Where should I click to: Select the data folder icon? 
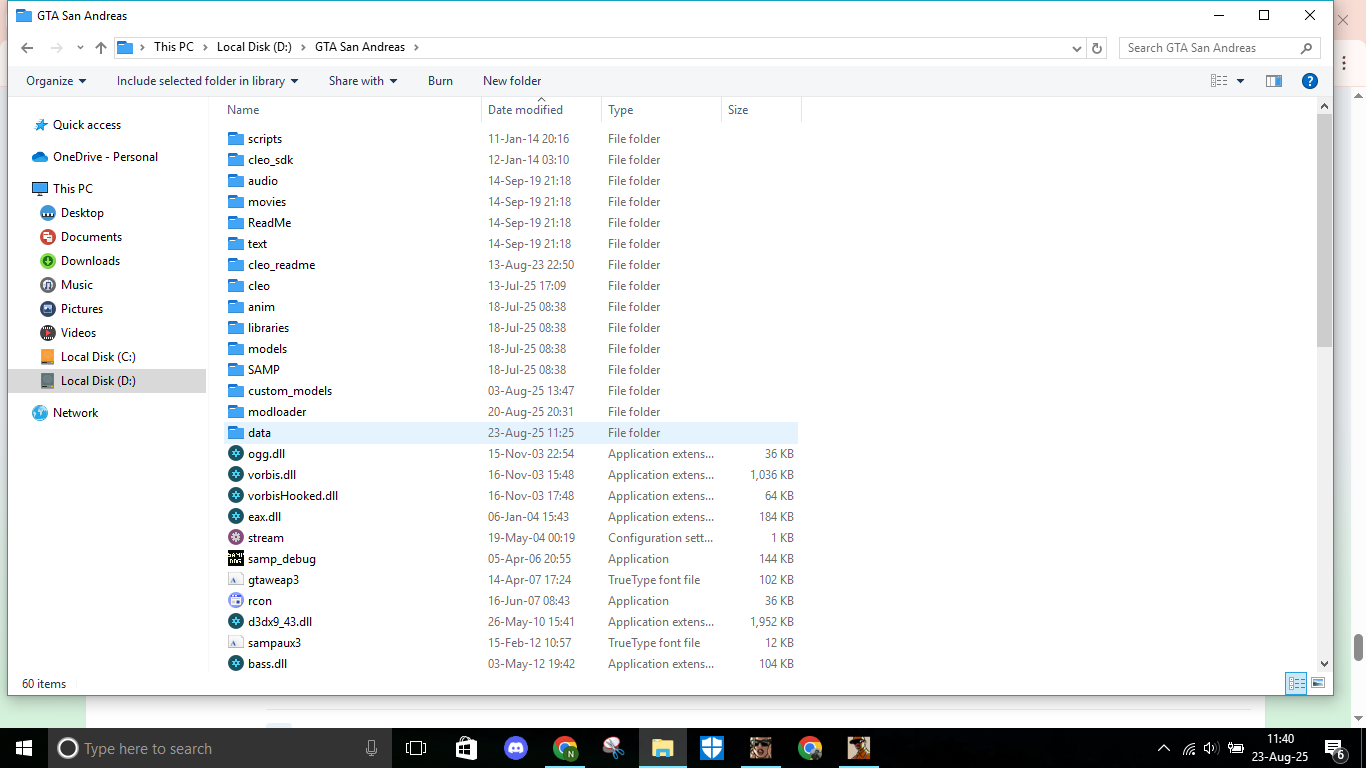236,433
